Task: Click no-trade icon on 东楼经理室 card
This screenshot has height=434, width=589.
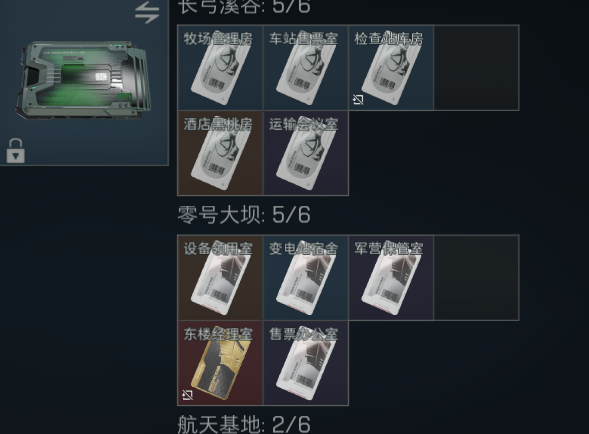Action: (x=187, y=395)
